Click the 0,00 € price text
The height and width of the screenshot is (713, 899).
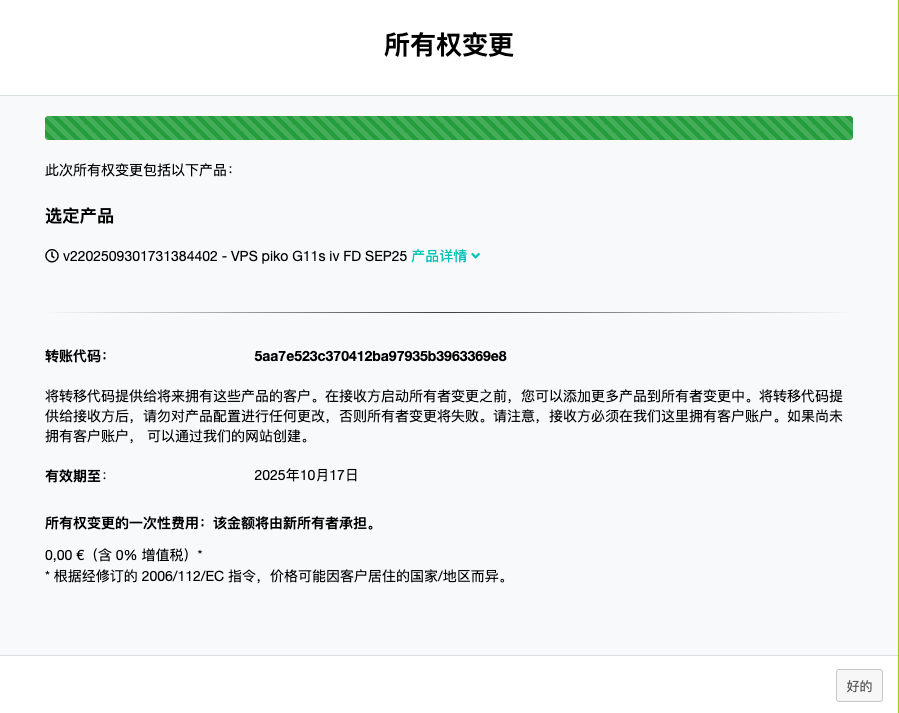(x=66, y=555)
